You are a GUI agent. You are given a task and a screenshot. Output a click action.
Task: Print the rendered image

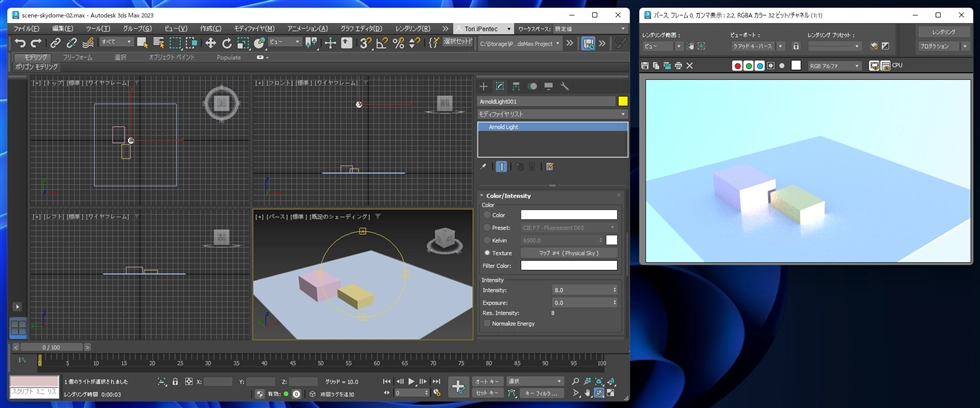click(x=678, y=66)
